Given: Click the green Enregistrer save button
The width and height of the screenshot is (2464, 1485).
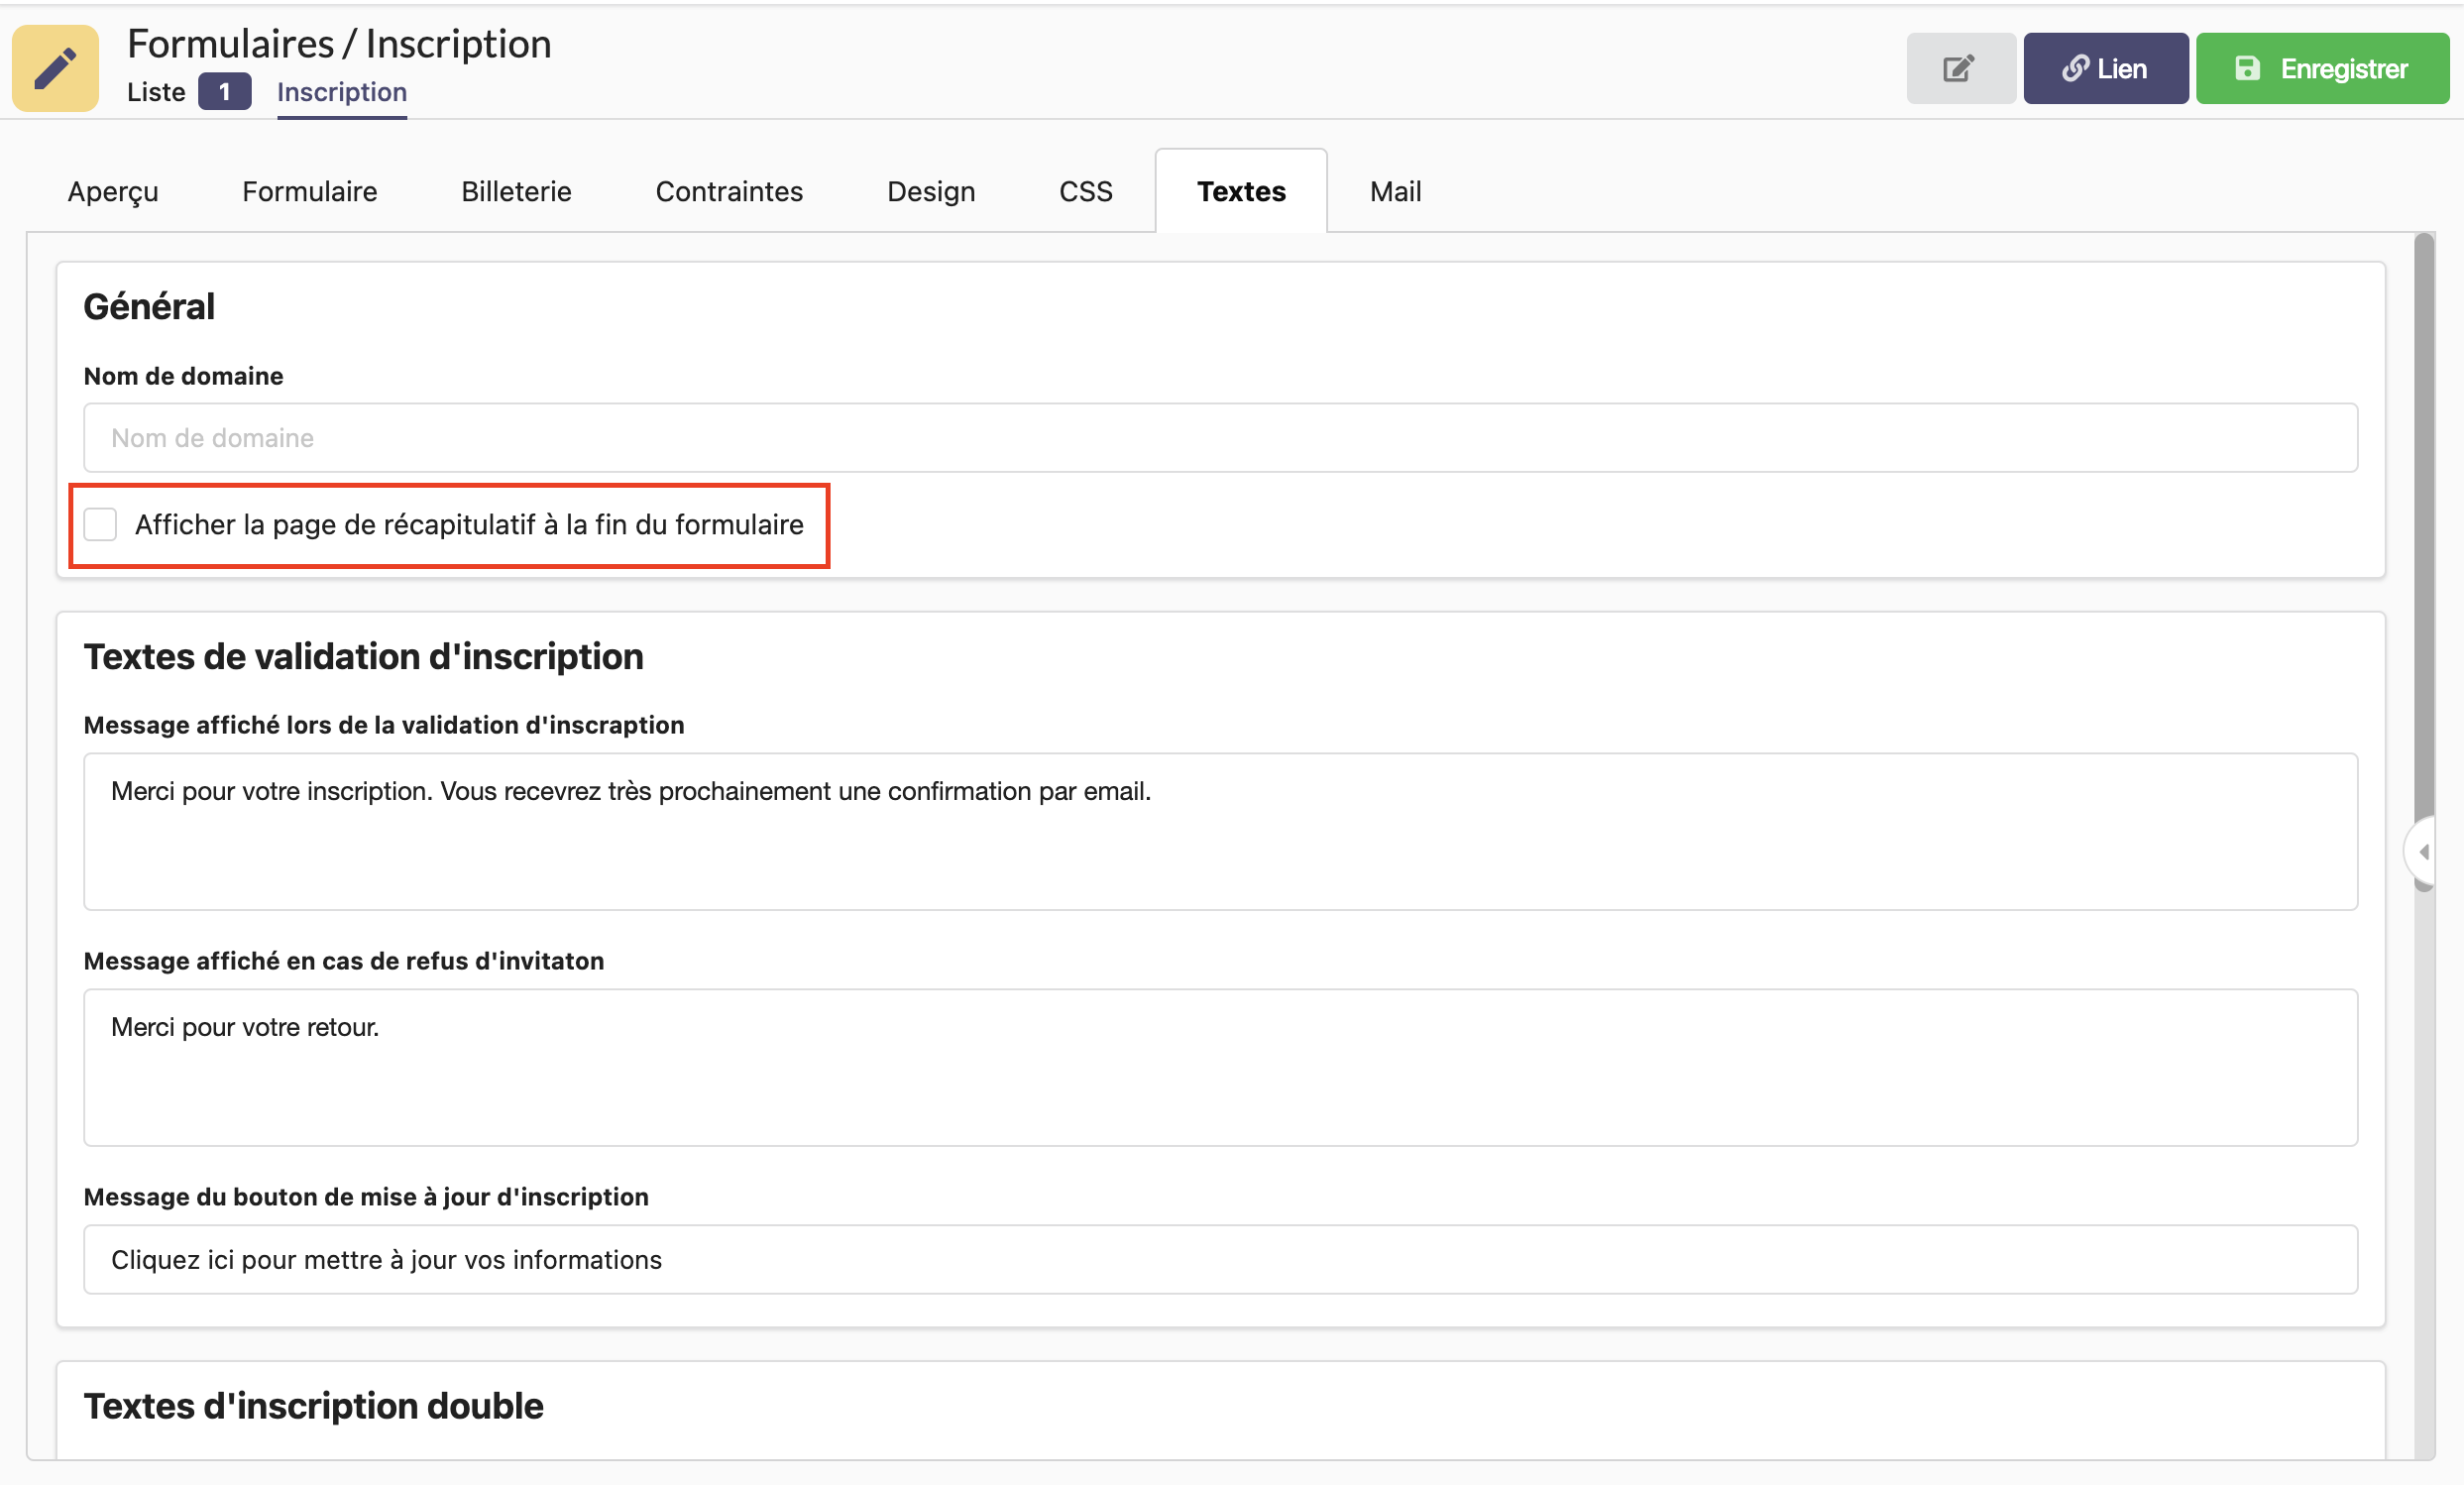Looking at the screenshot, I should 2321,68.
